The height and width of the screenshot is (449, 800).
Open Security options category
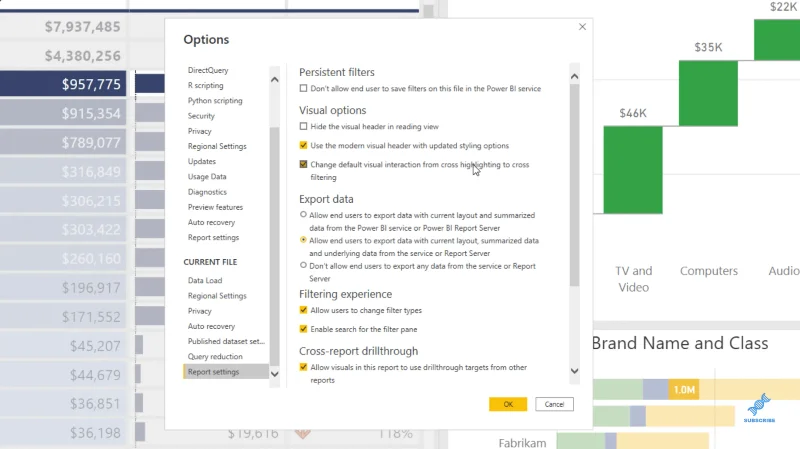tap(201, 116)
